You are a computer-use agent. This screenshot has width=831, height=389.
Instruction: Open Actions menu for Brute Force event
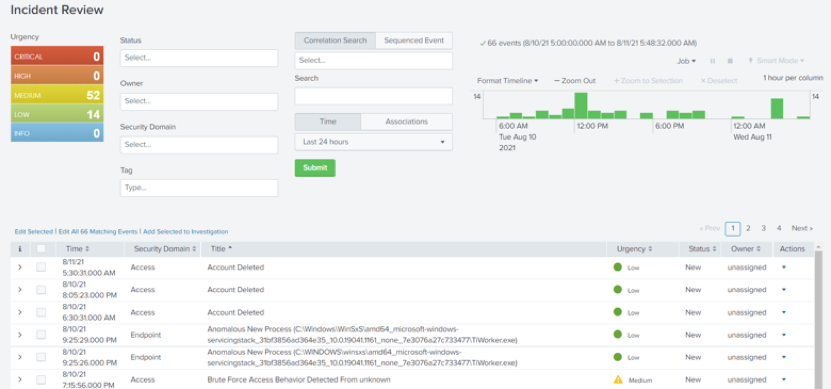(784, 379)
